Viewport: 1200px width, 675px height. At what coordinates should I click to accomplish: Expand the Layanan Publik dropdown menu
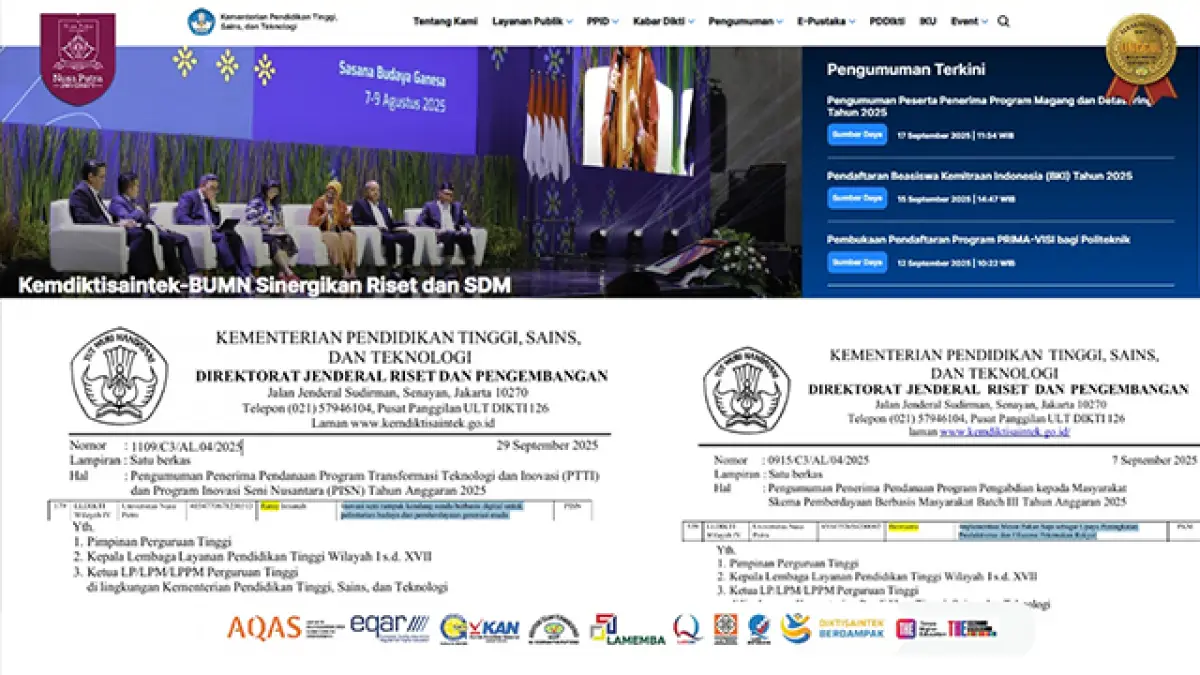pos(532,21)
